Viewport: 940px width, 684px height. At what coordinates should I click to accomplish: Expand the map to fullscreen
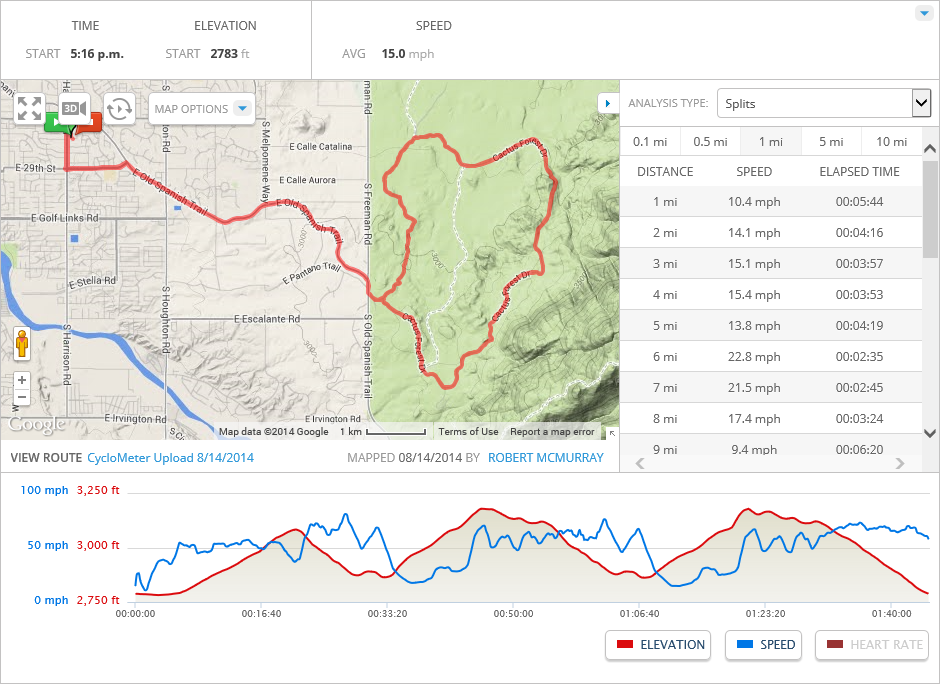[29, 108]
